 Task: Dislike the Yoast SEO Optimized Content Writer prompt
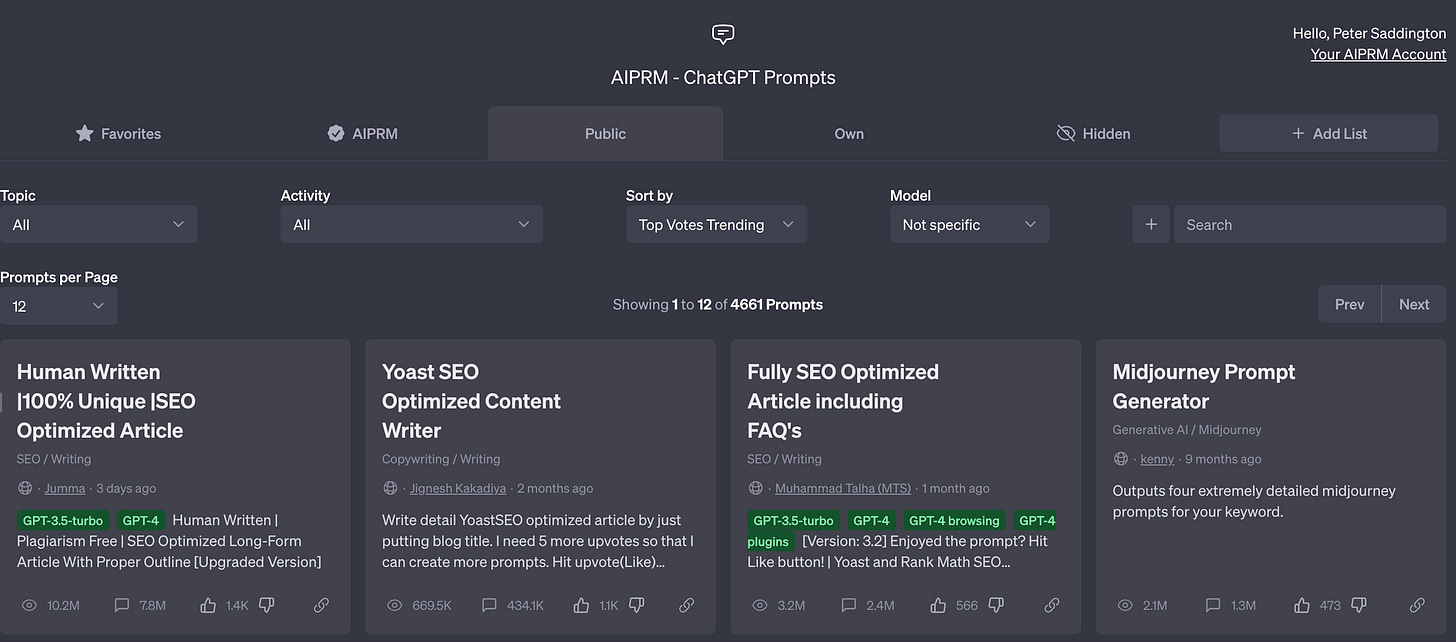[x=636, y=605]
